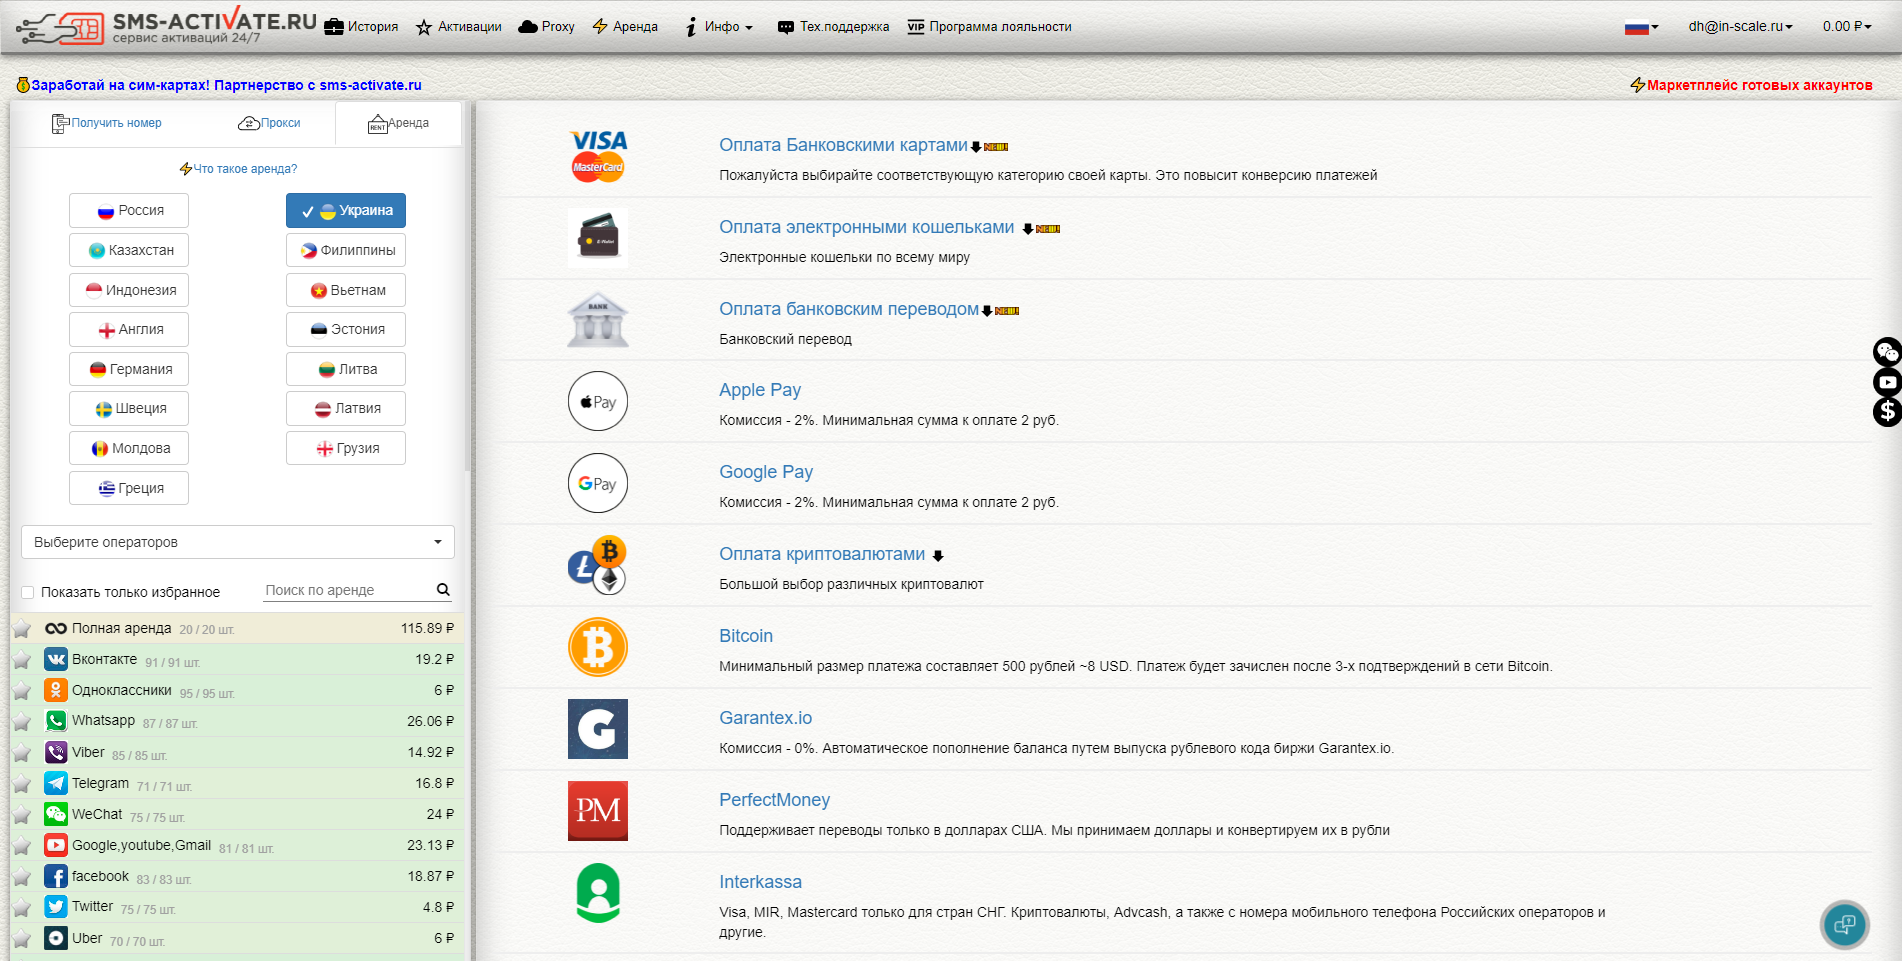Favorite the facebook row star
Viewport: 1902px width, 961px height.
[22, 877]
